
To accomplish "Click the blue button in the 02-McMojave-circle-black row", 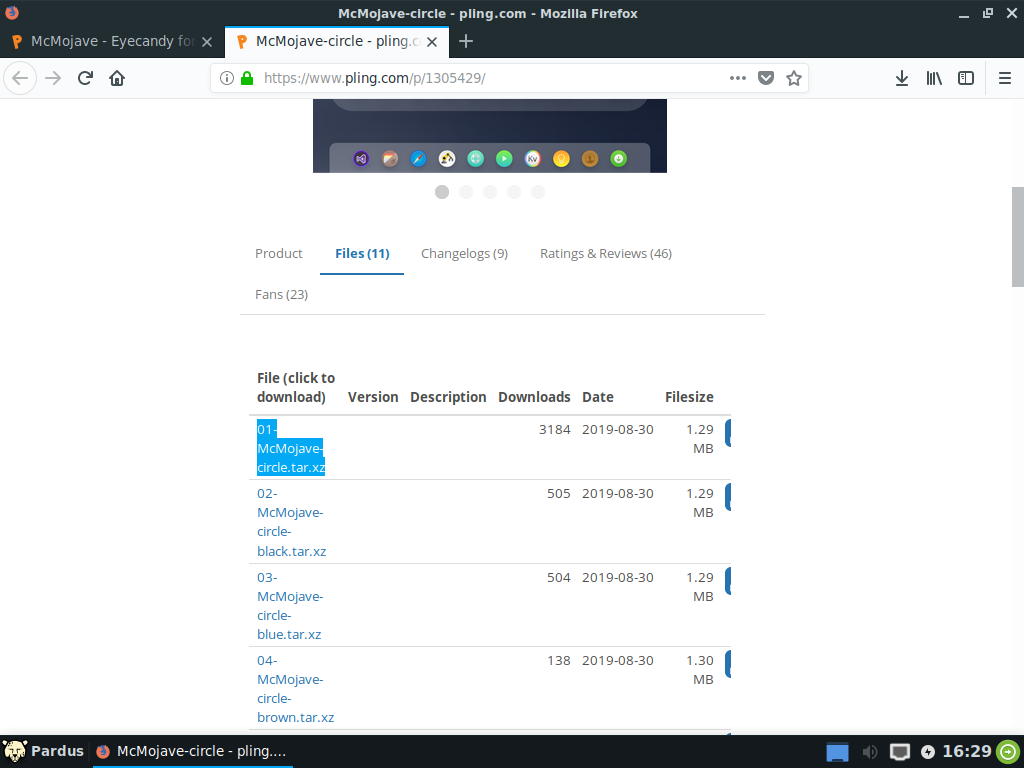I will pyautogui.click(x=728, y=497).
